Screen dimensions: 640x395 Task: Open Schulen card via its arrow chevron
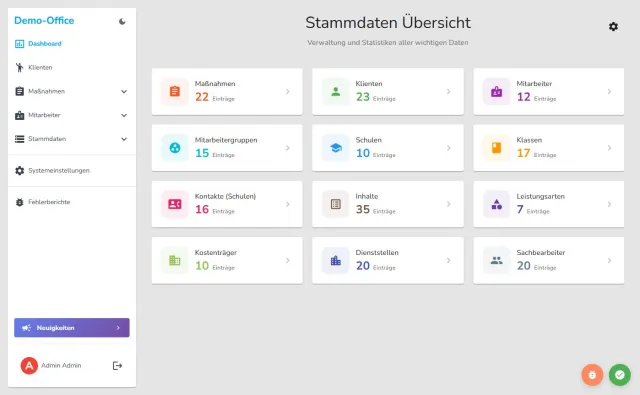tap(449, 148)
